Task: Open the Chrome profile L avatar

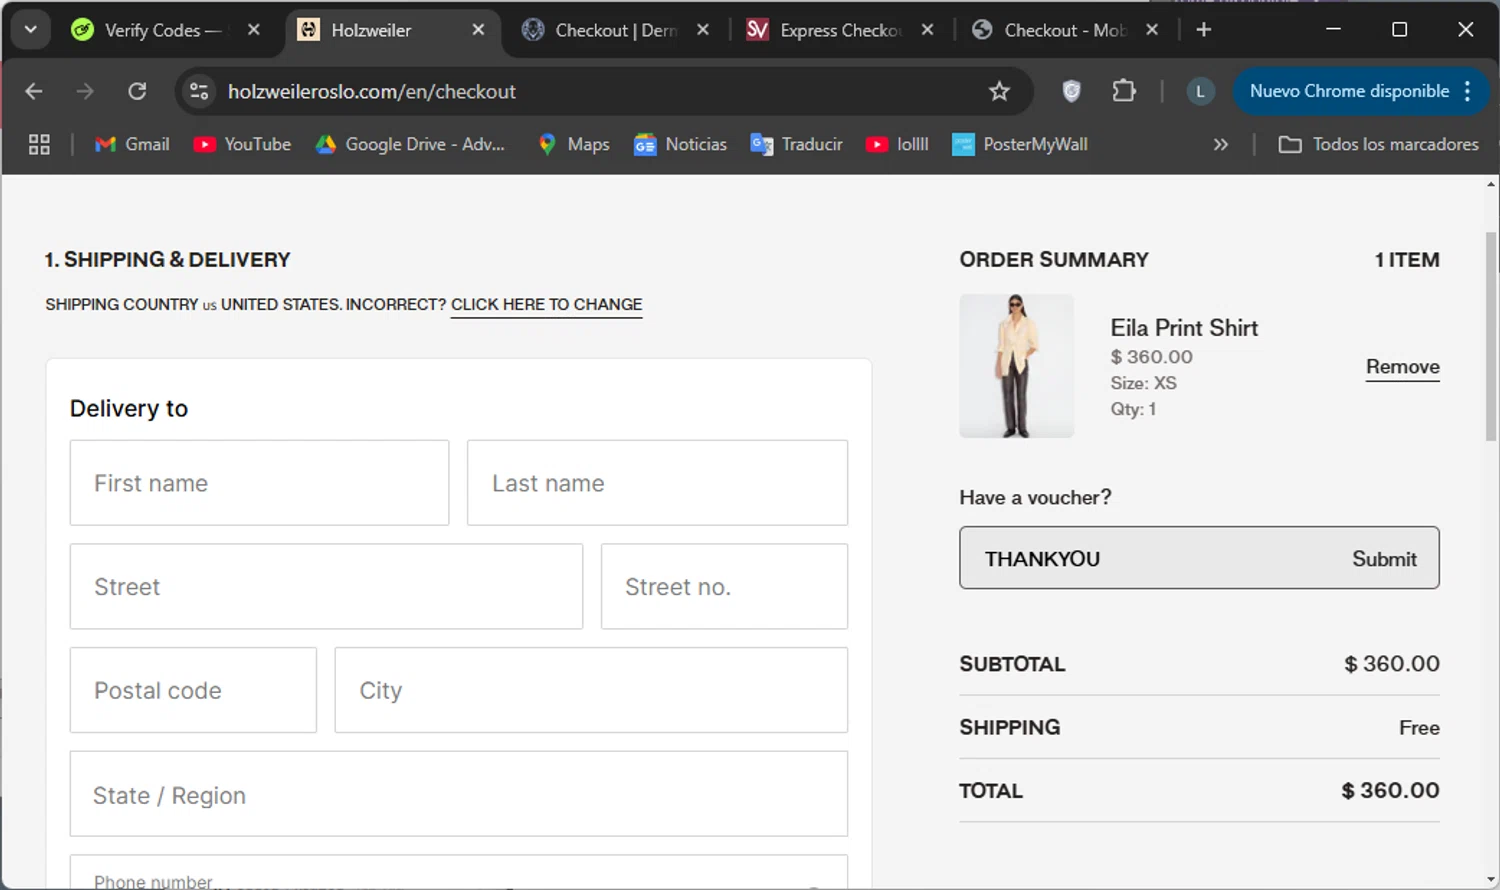Action: (x=1201, y=91)
